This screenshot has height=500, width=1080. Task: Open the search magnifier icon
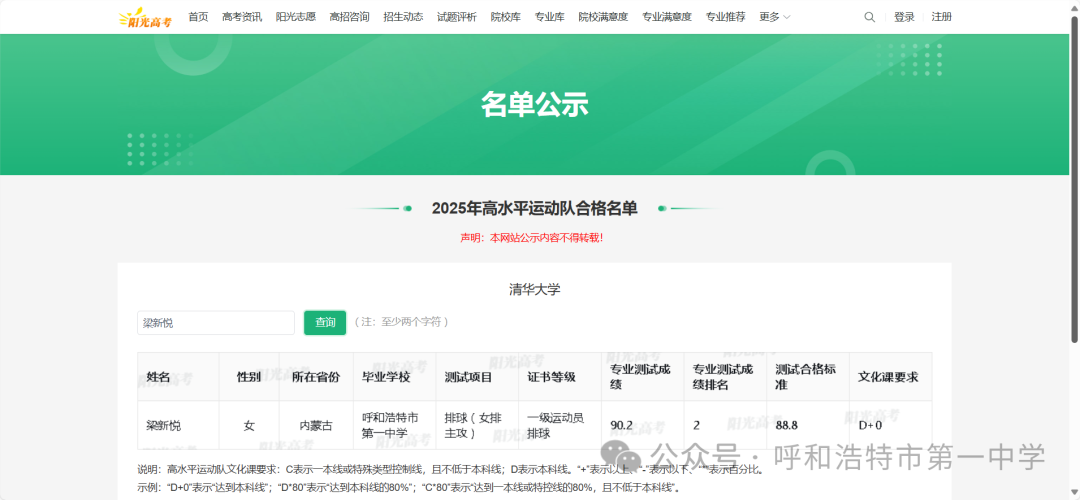869,17
